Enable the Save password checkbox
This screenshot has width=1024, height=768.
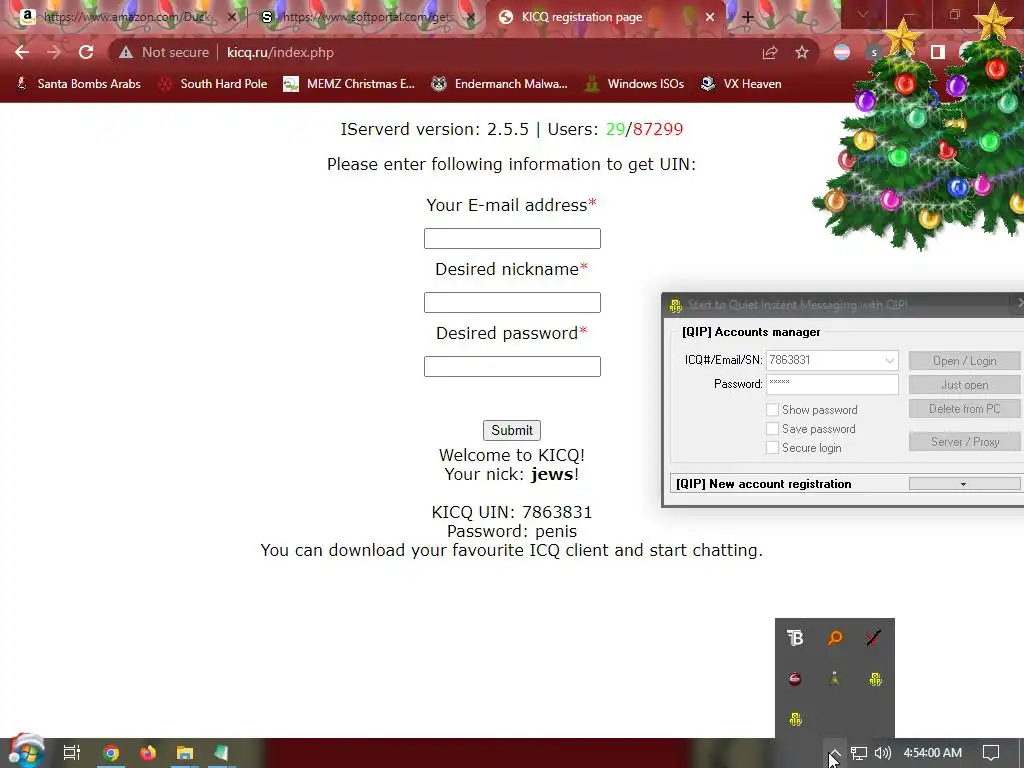[772, 428]
